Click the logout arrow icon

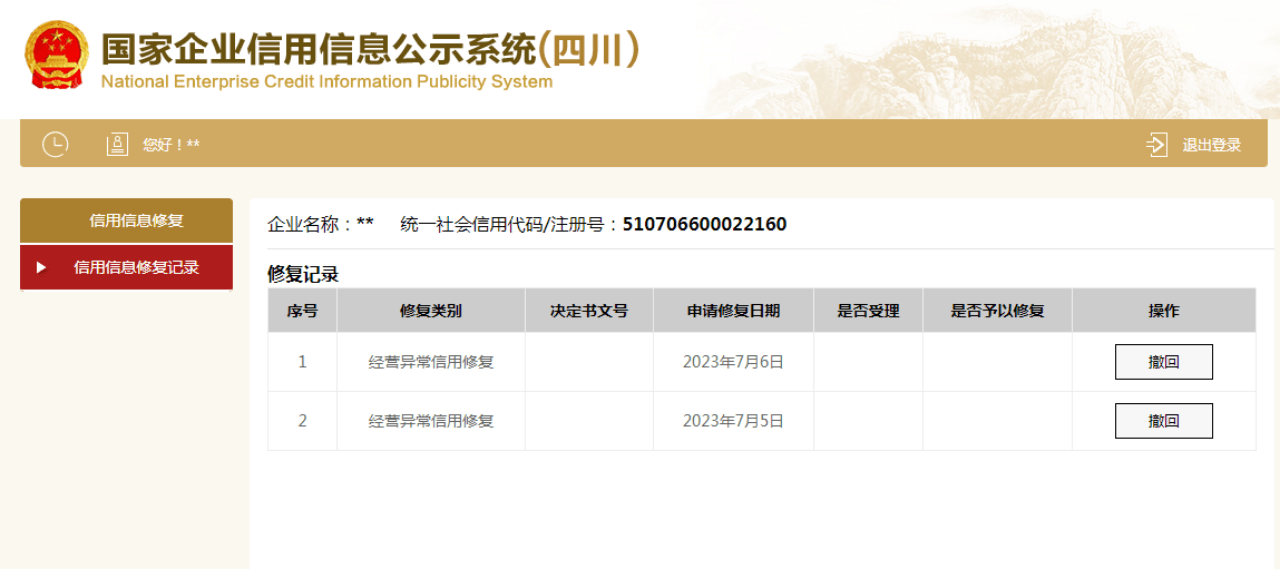tap(1157, 145)
